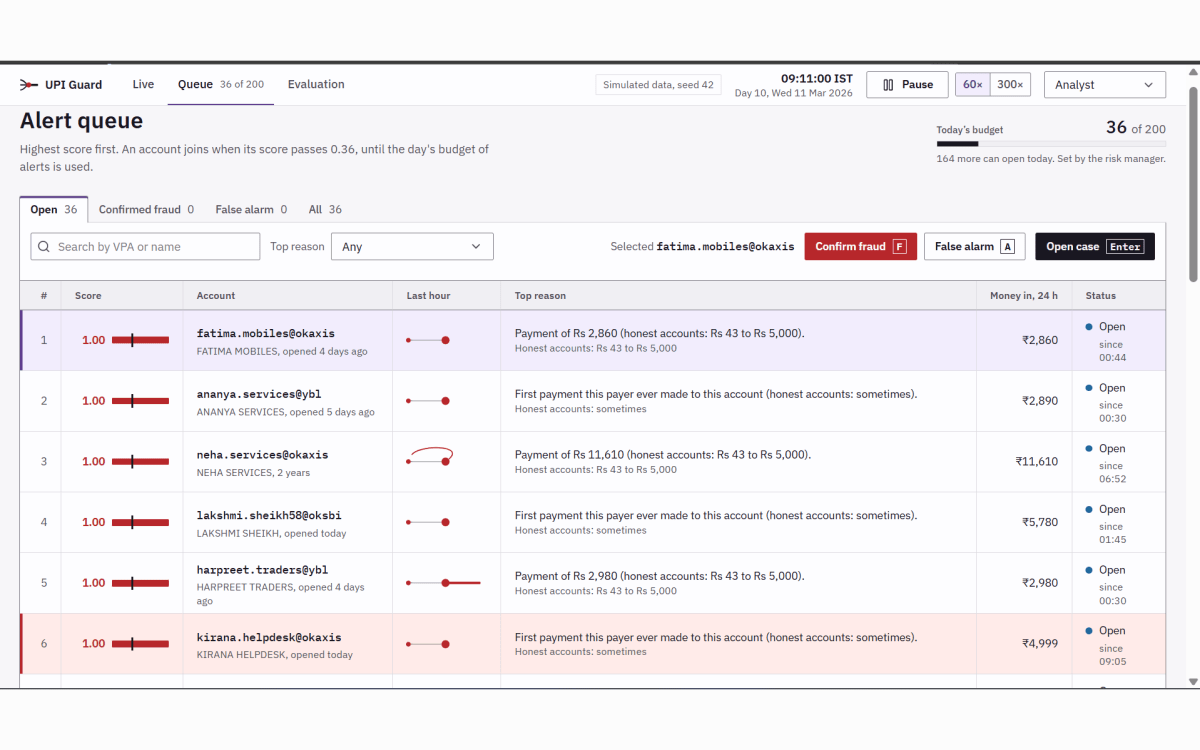The image size is (1200, 750).
Task: Open the Analyst role dropdown
Action: click(x=1105, y=85)
